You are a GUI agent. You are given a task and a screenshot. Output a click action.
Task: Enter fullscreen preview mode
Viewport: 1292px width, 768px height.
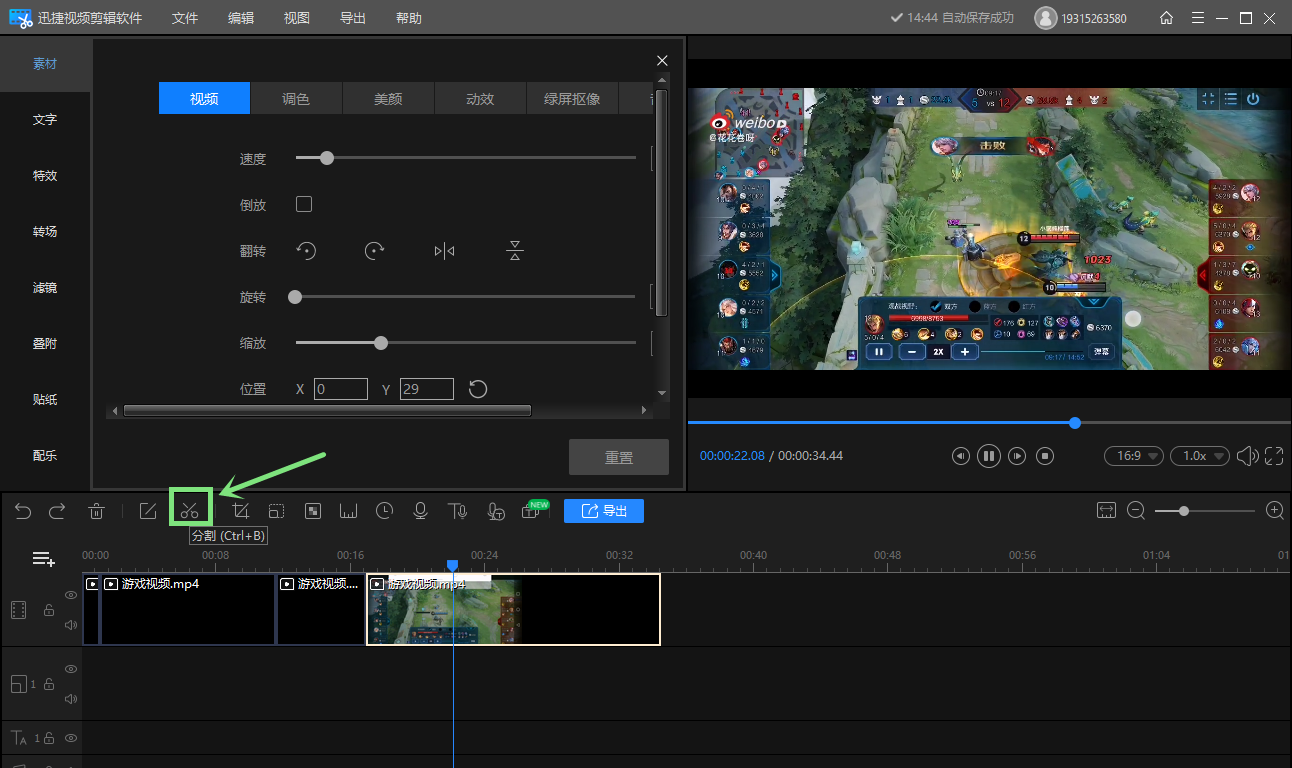tap(1274, 456)
